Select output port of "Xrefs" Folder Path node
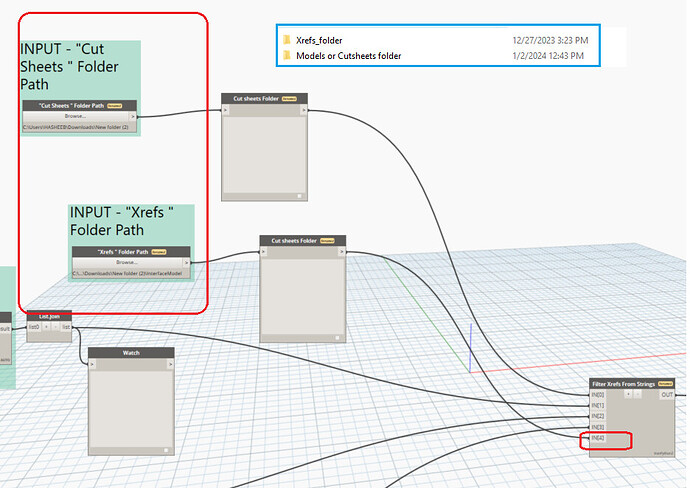Viewport: 690px width, 488px height. pos(187,262)
